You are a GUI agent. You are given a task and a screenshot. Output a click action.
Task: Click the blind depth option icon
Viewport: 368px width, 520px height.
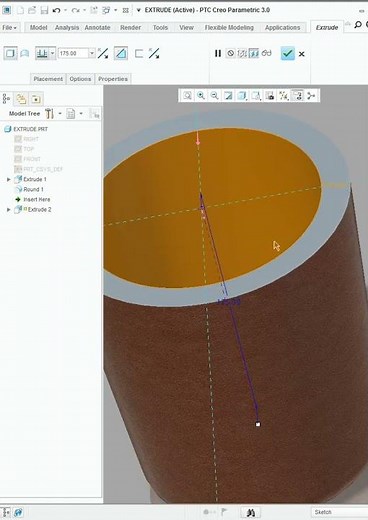42,53
